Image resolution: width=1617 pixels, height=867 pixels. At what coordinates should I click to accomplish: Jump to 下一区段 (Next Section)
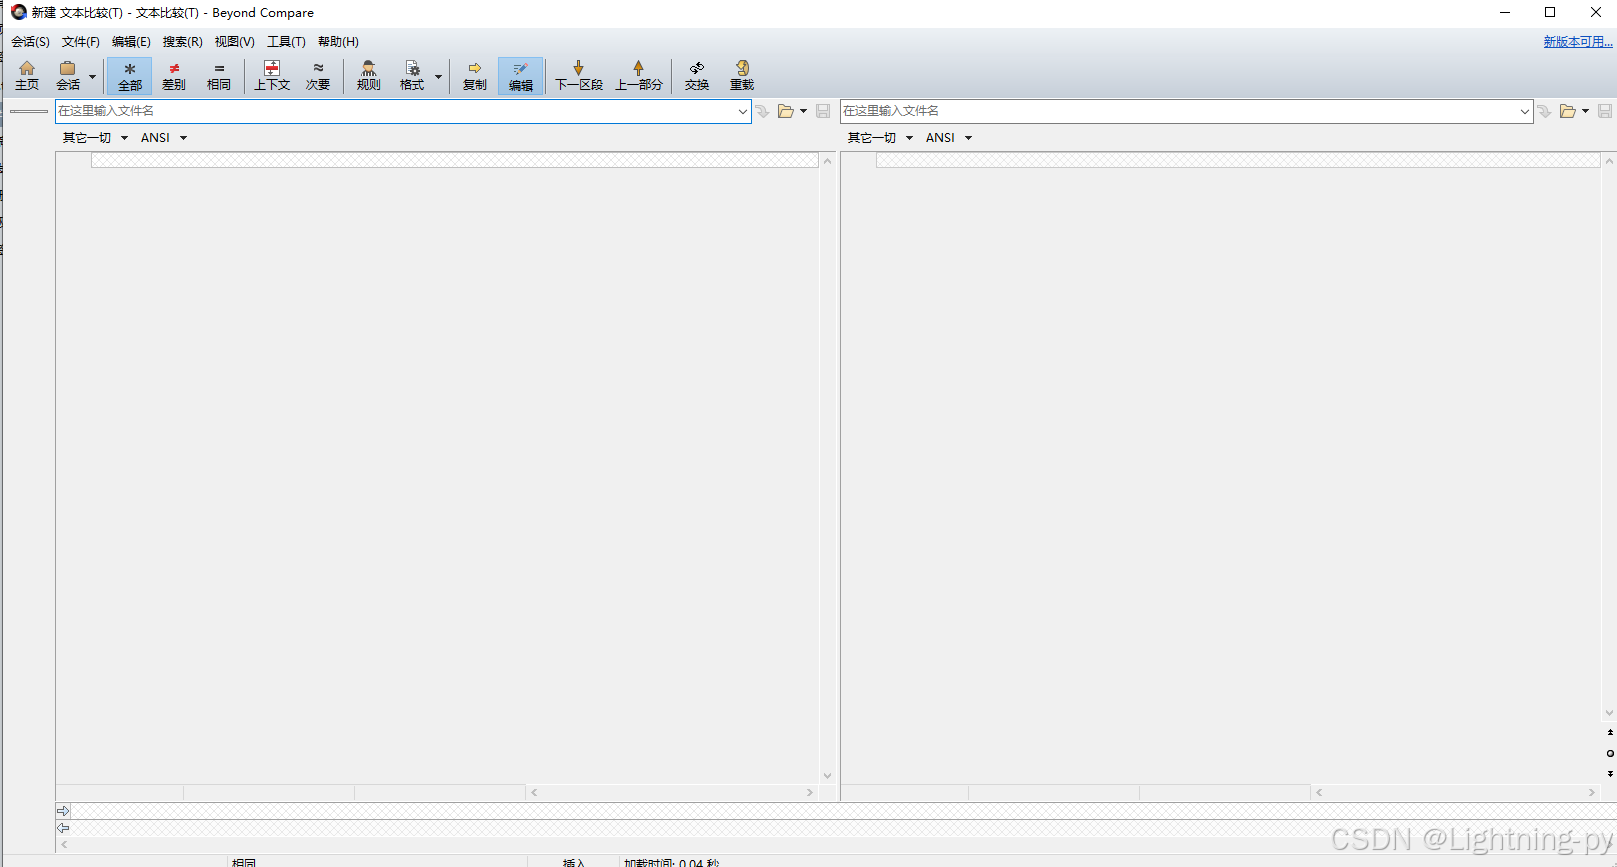pos(579,76)
